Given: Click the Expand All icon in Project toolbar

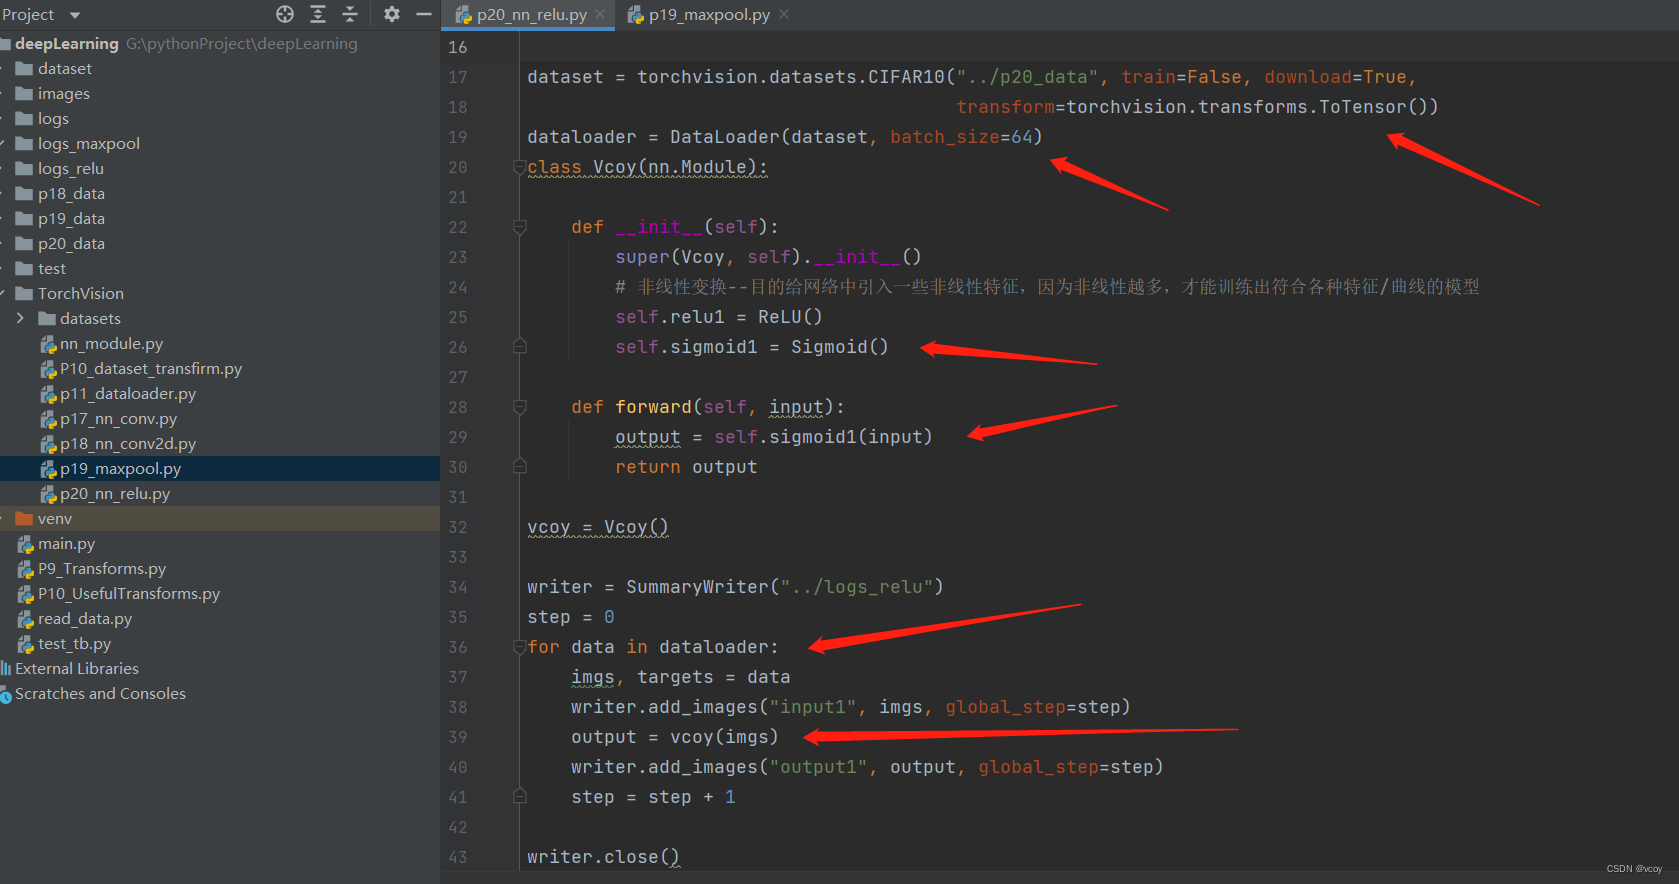Looking at the screenshot, I should pyautogui.click(x=318, y=14).
